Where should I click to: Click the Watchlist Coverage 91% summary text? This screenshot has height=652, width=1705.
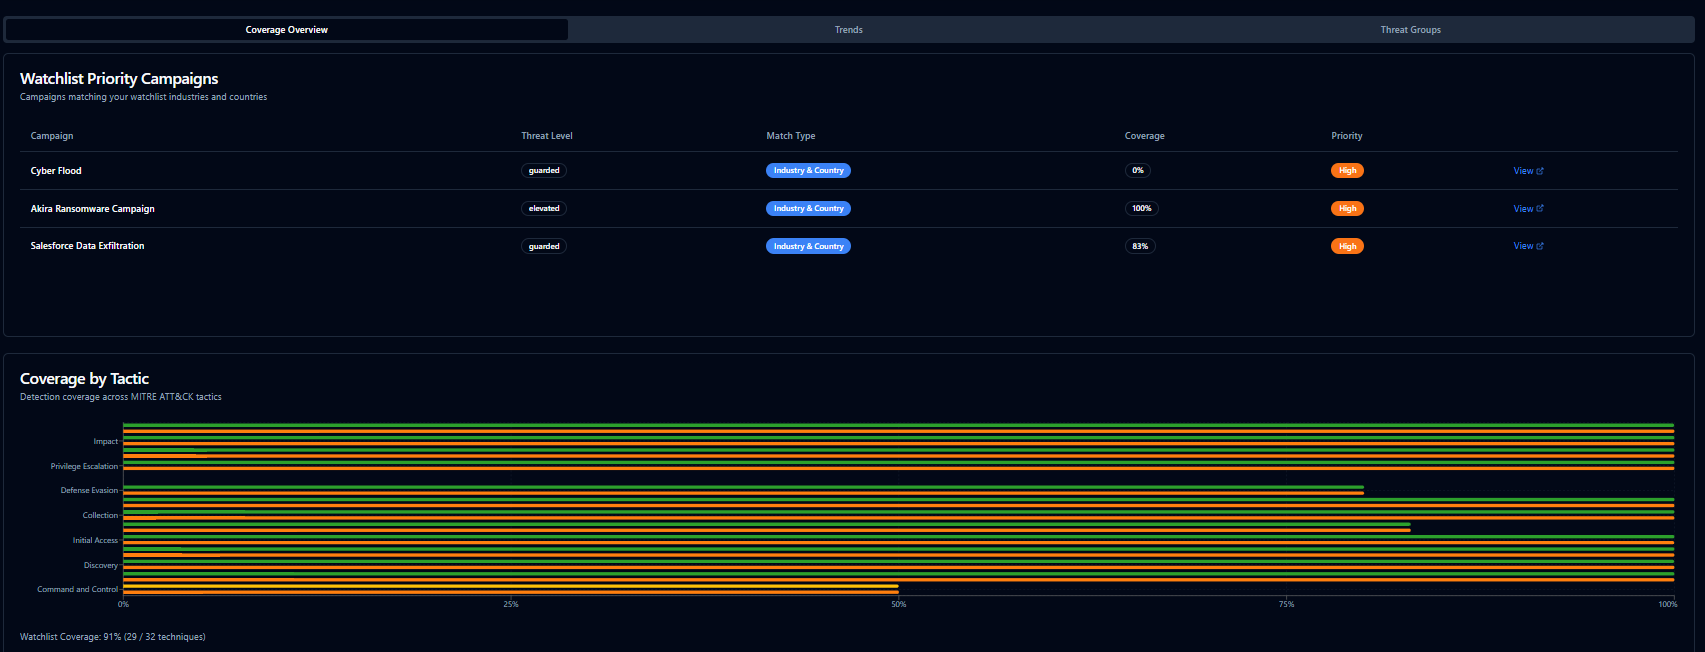tap(113, 637)
